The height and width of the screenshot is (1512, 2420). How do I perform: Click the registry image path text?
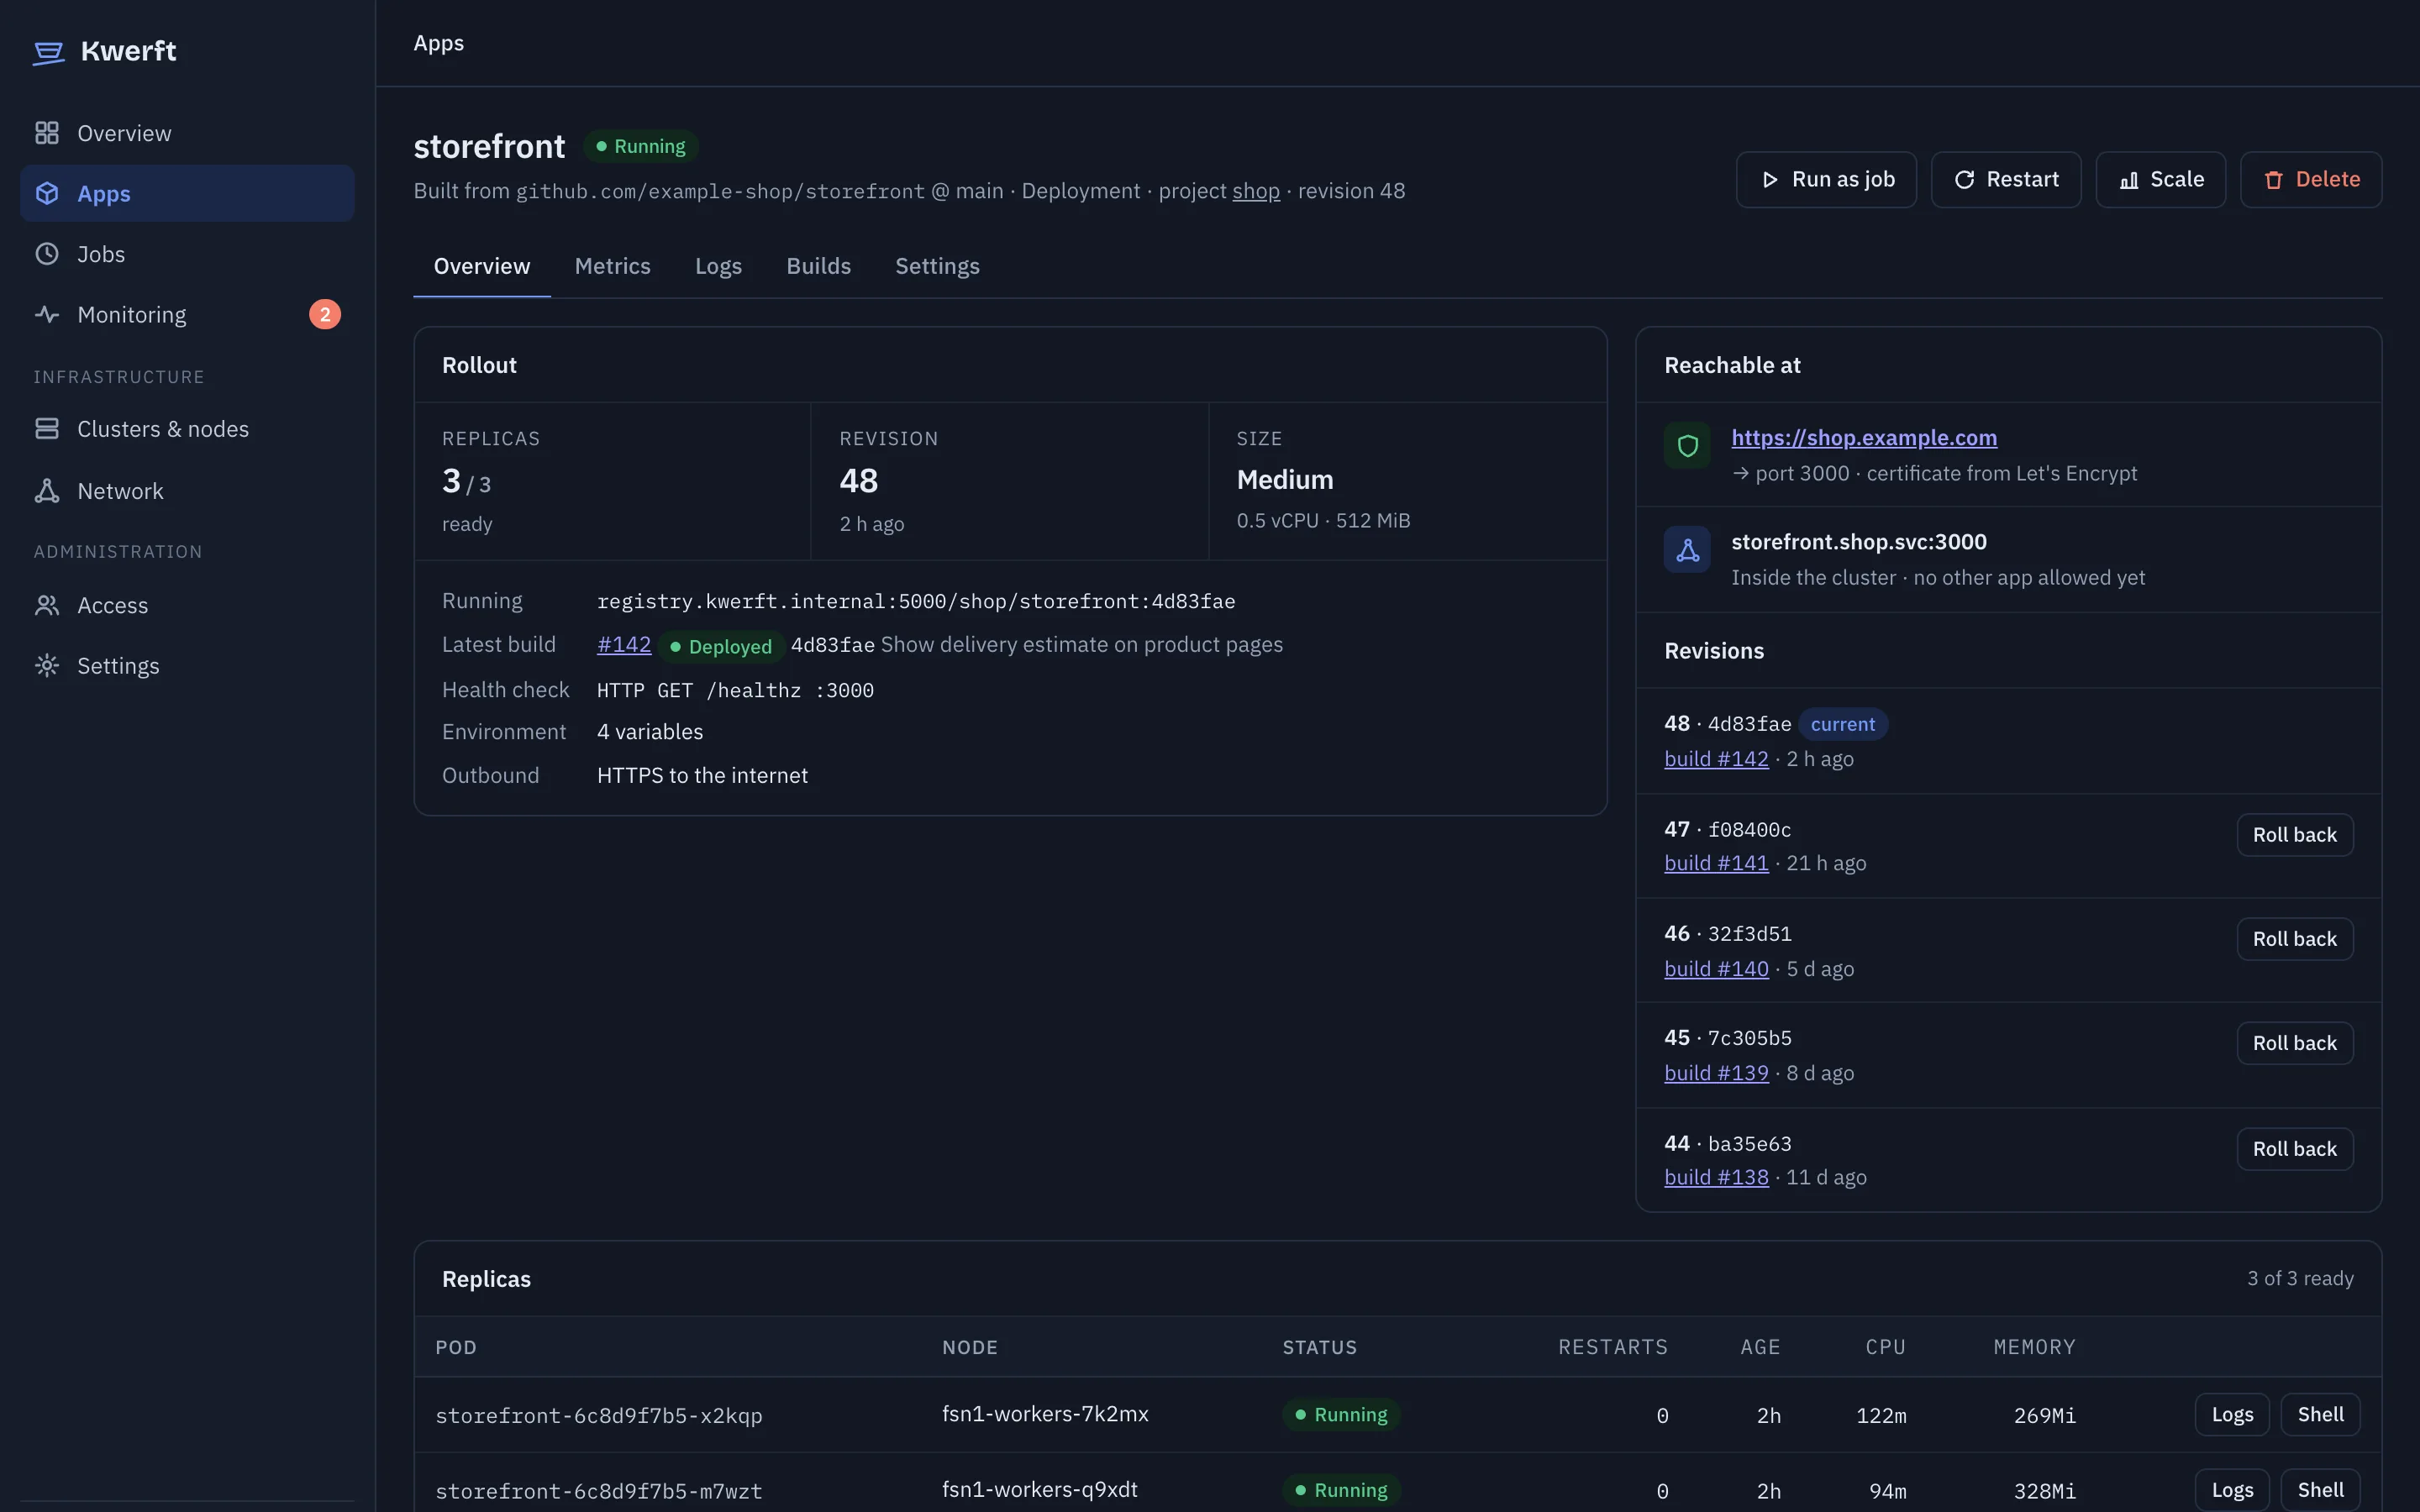pos(916,601)
